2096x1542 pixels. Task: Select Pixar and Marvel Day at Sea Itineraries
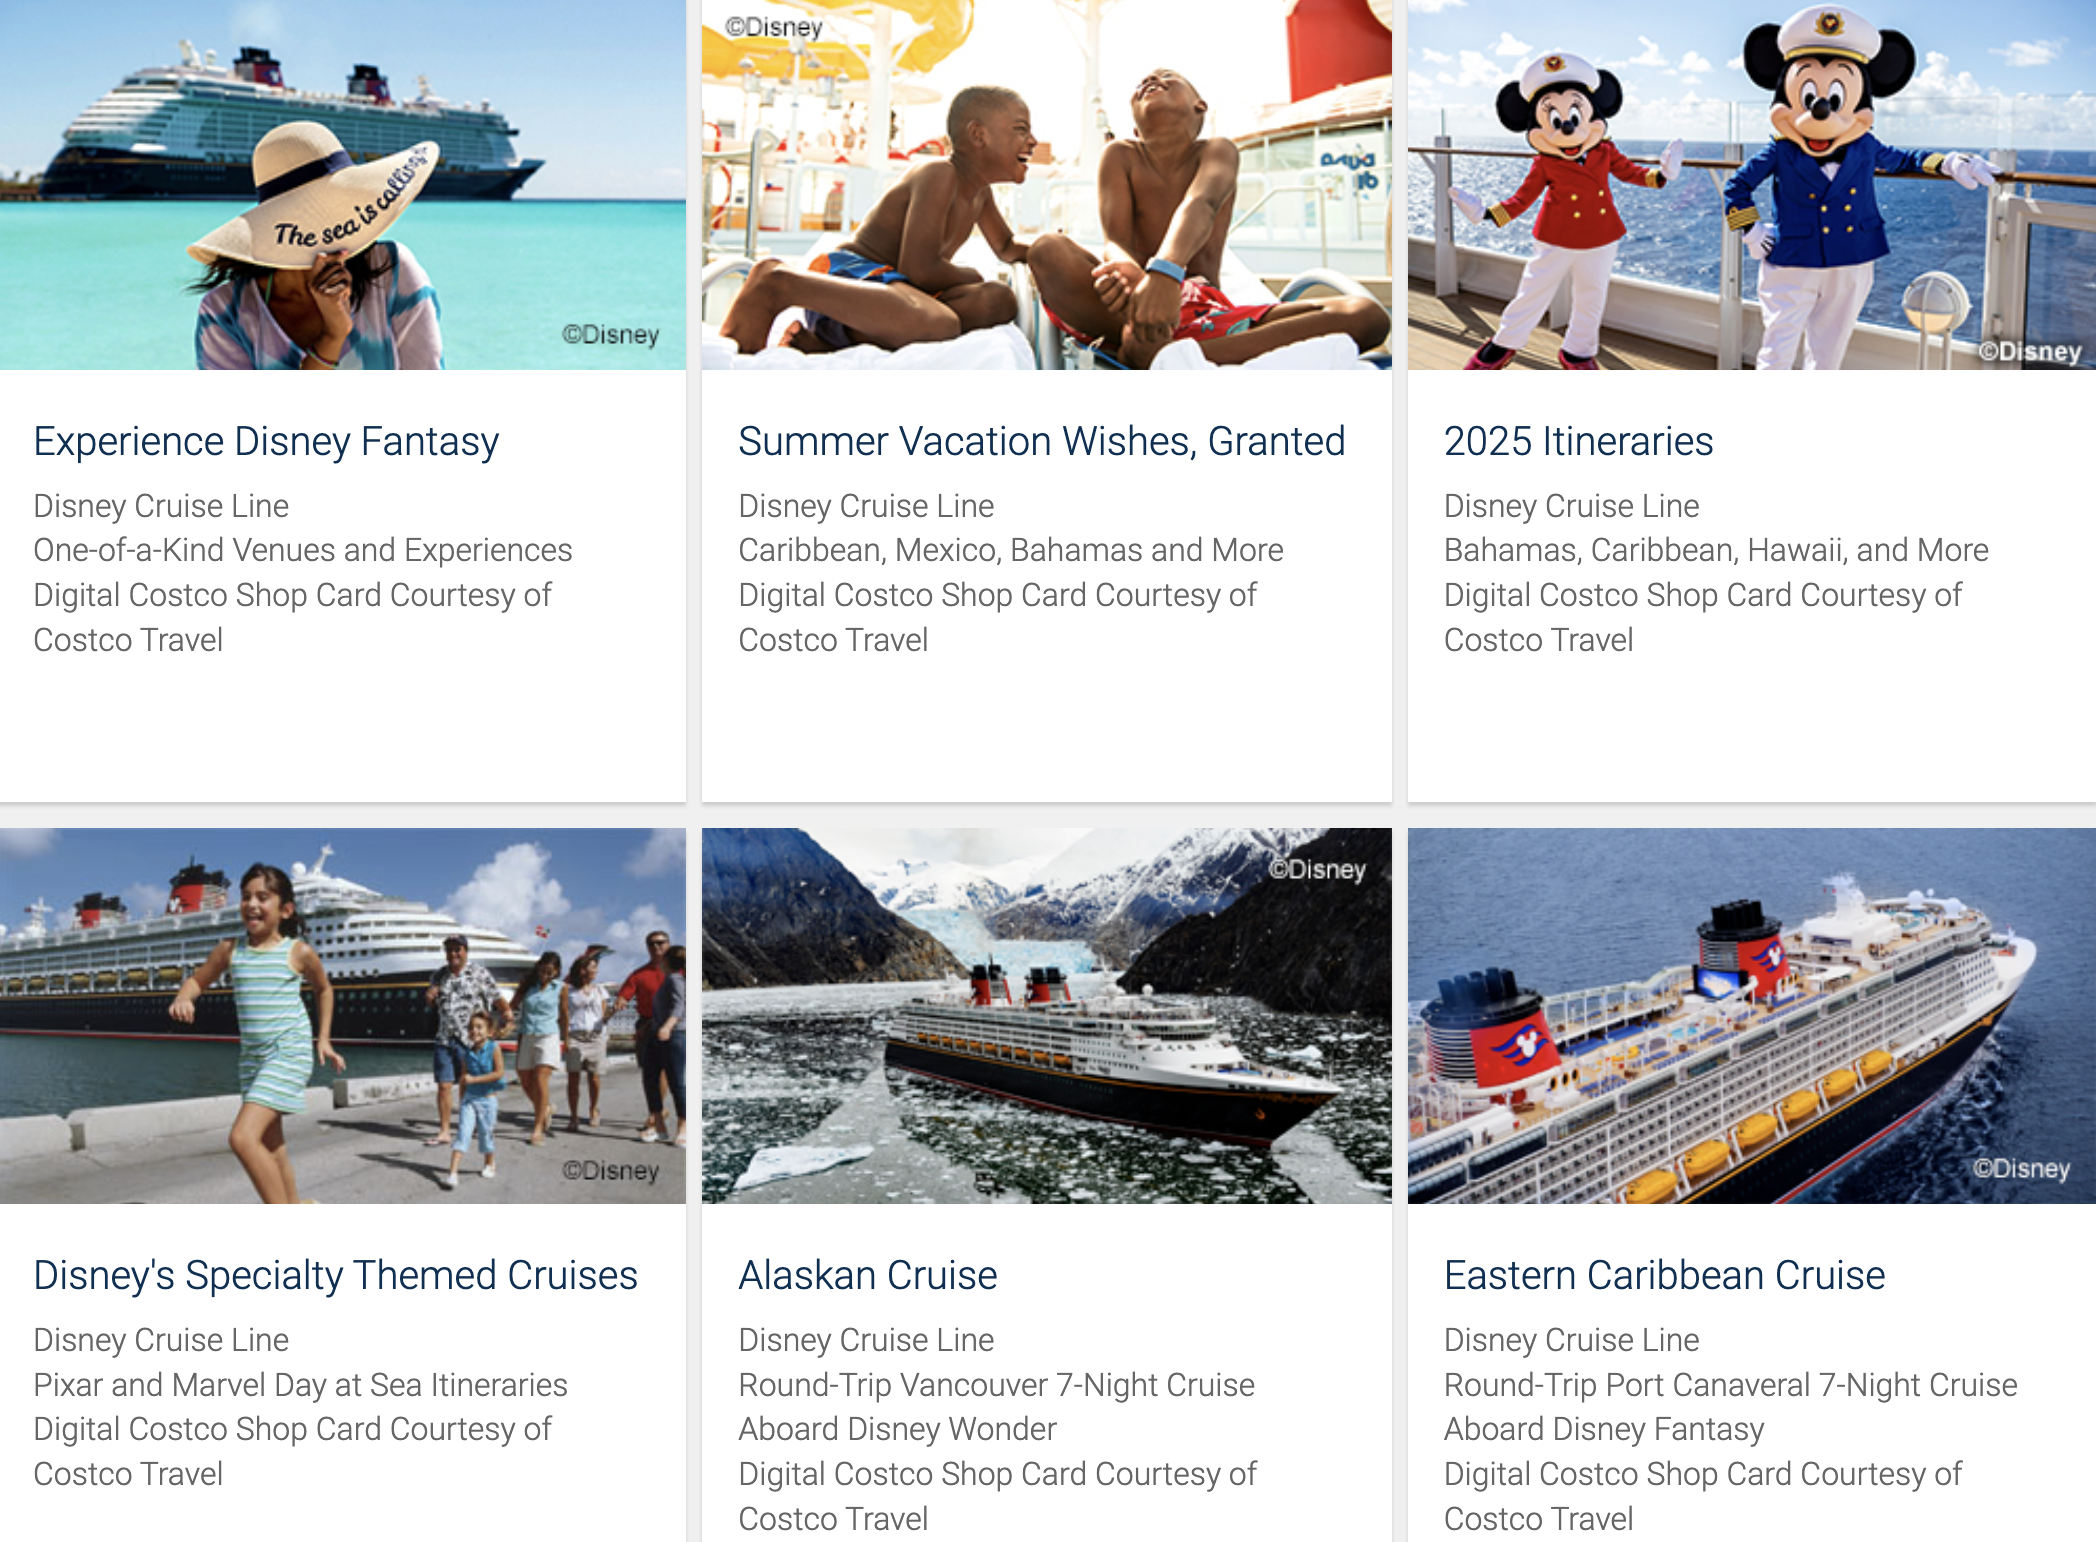[x=300, y=1385]
